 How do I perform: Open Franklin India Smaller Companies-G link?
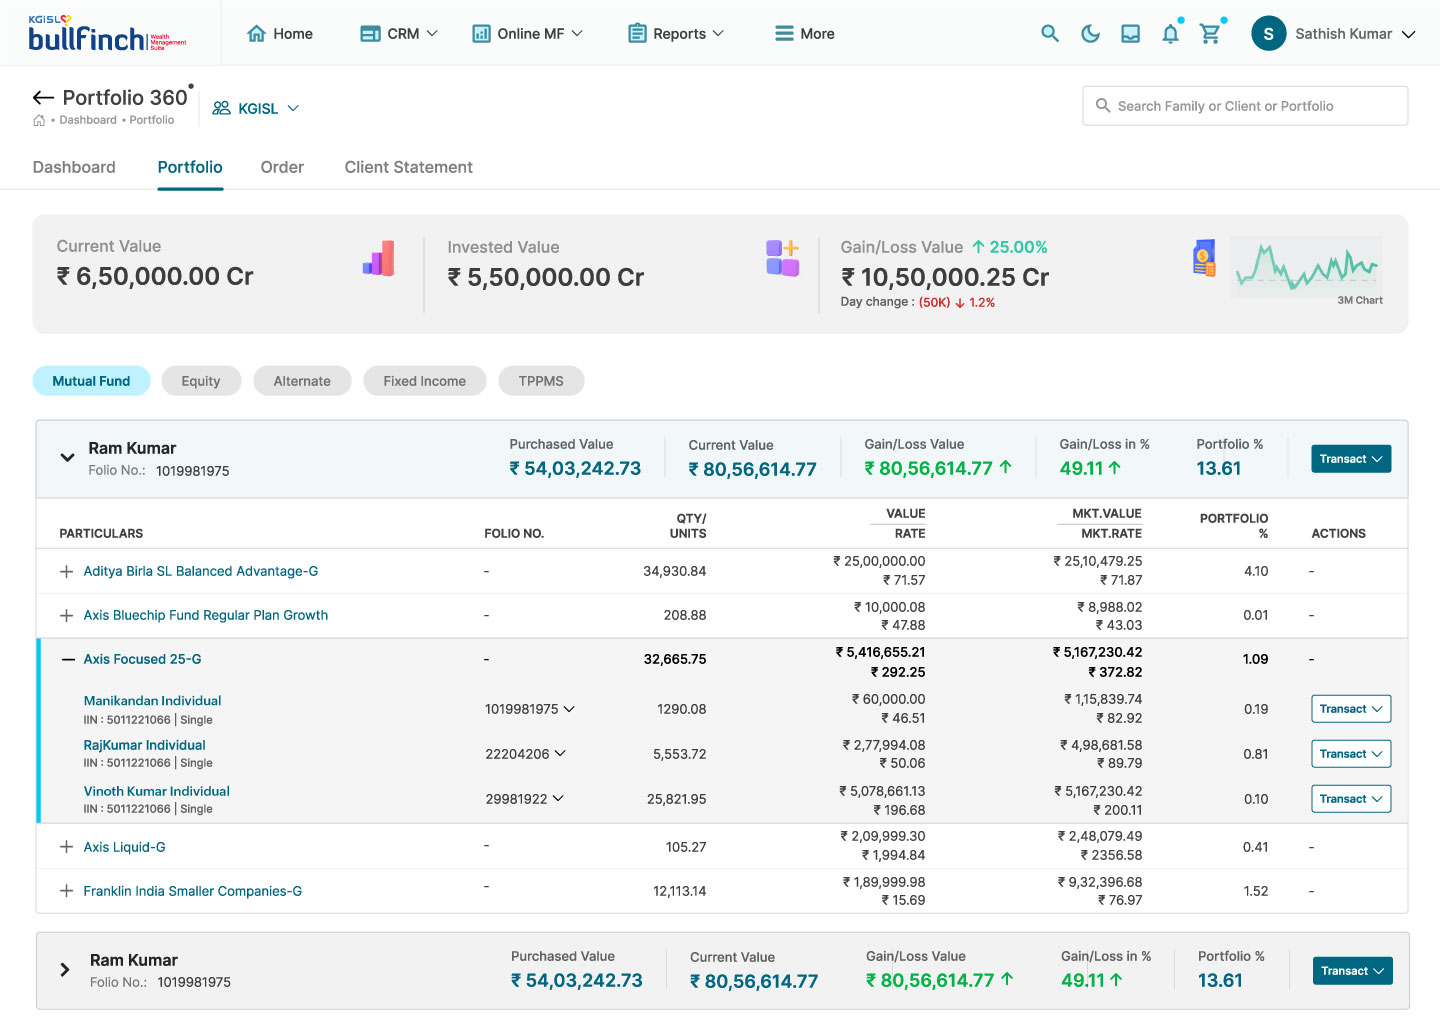(x=193, y=891)
